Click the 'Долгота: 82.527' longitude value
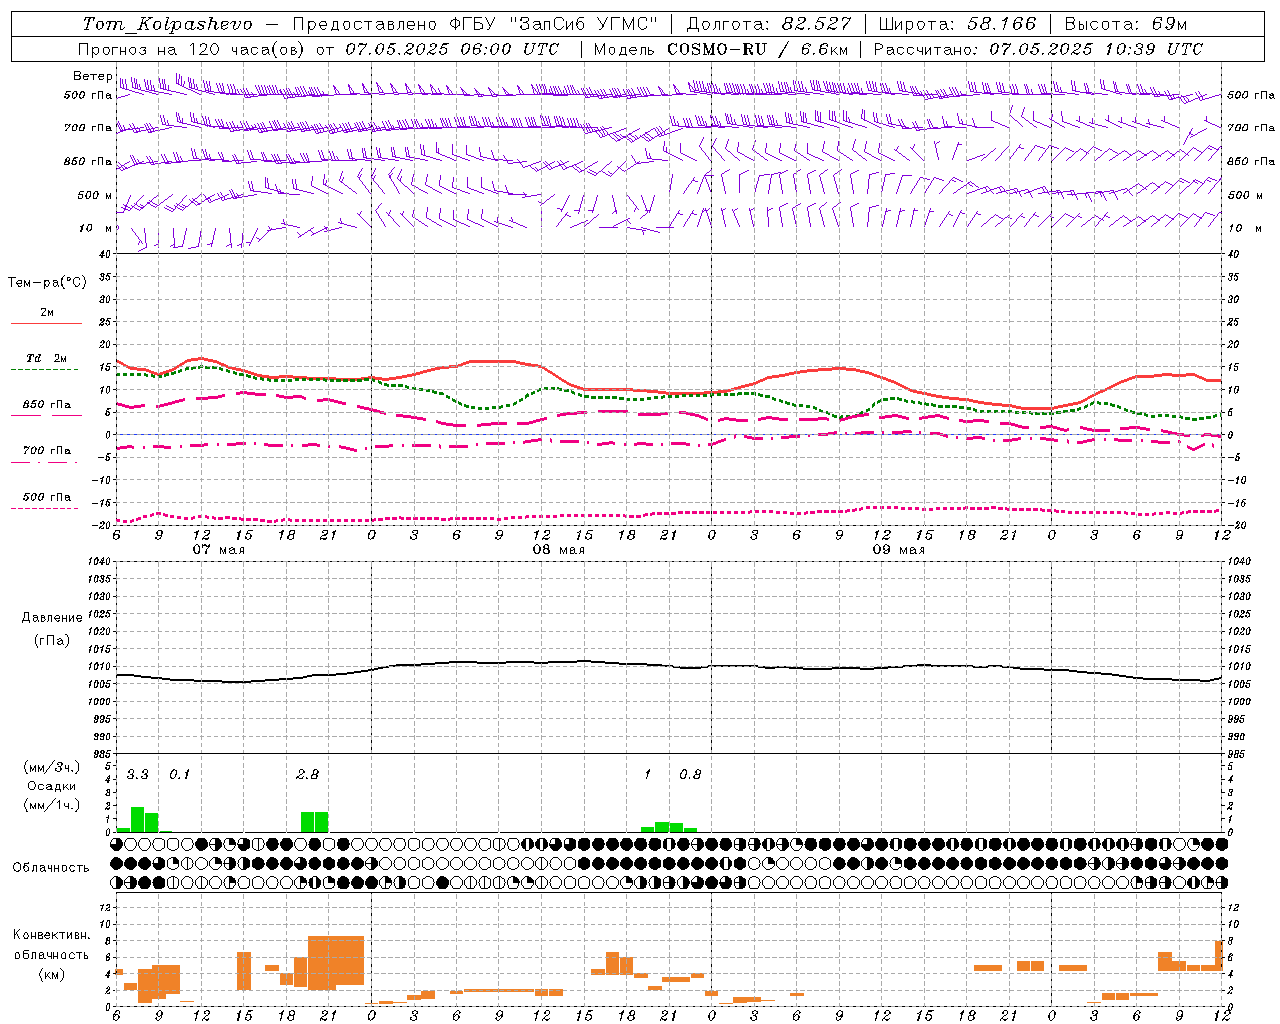 pyautogui.click(x=769, y=24)
